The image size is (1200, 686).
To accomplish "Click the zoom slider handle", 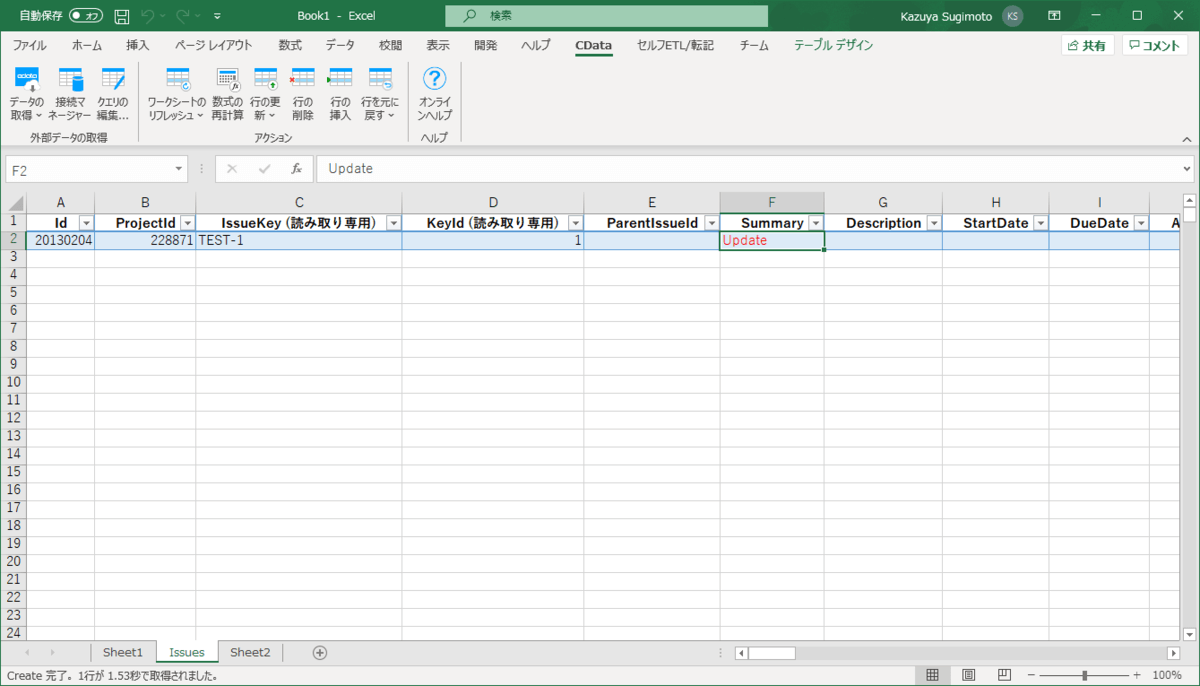I will coord(1085,675).
